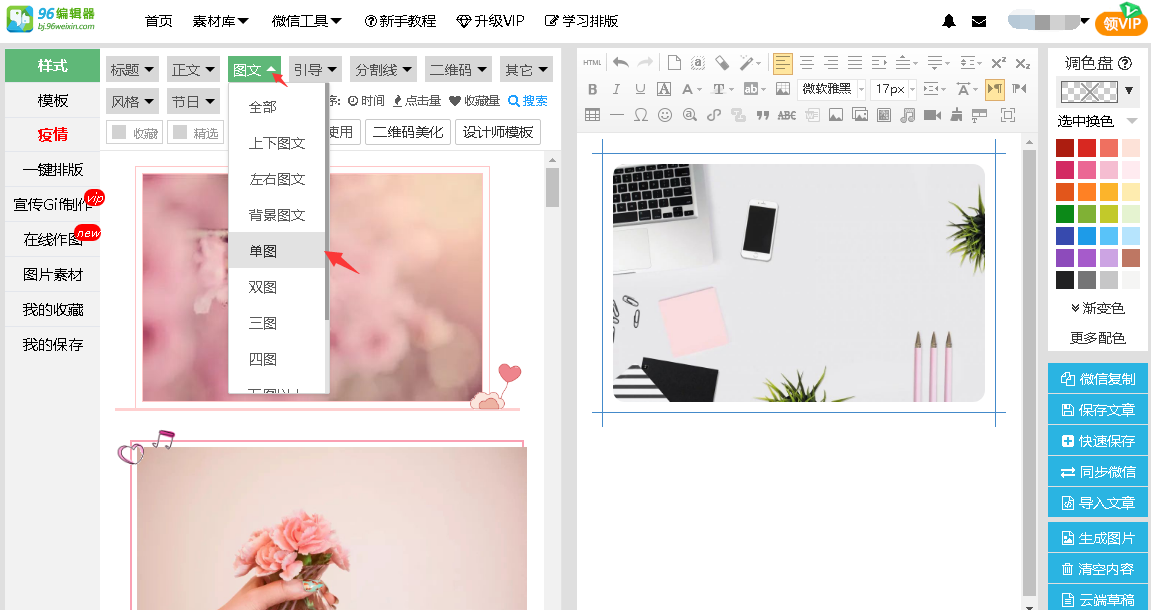Screen dimensions: 1151x610
Task: Pick the bright red color swatch
Action: tap(1087, 148)
